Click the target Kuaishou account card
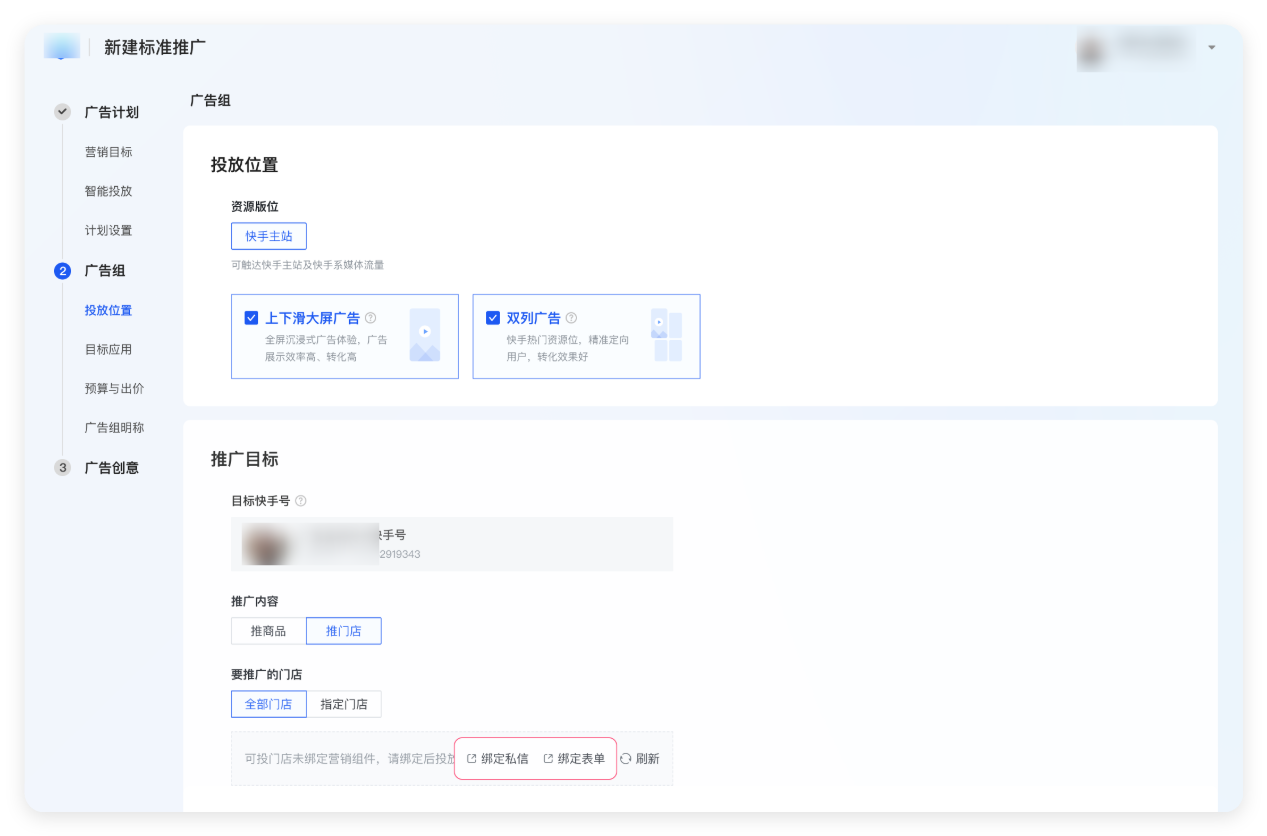 452,543
